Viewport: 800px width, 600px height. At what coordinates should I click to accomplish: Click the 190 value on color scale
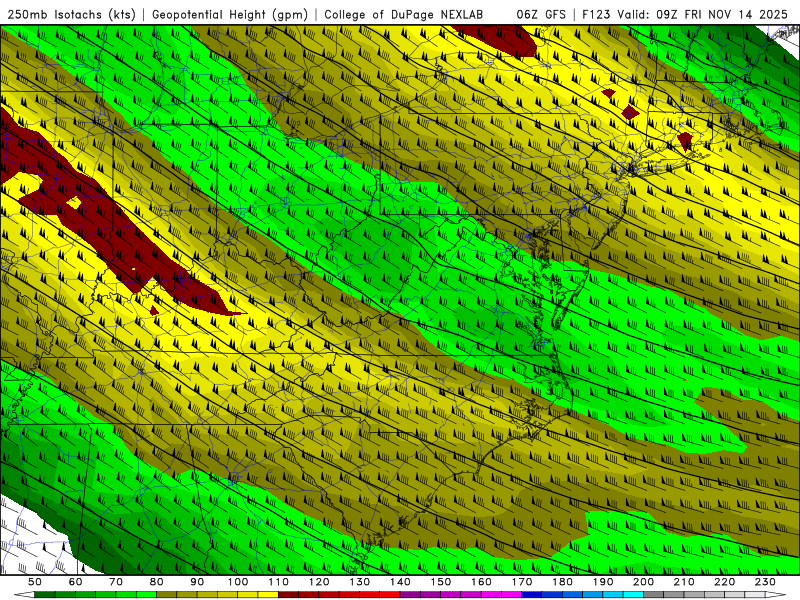pos(603,582)
